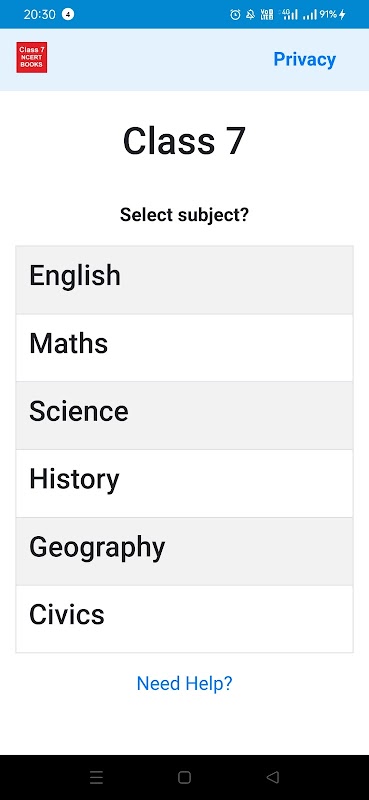
Task: Tap the muted notification bell icon
Action: click(x=250, y=15)
